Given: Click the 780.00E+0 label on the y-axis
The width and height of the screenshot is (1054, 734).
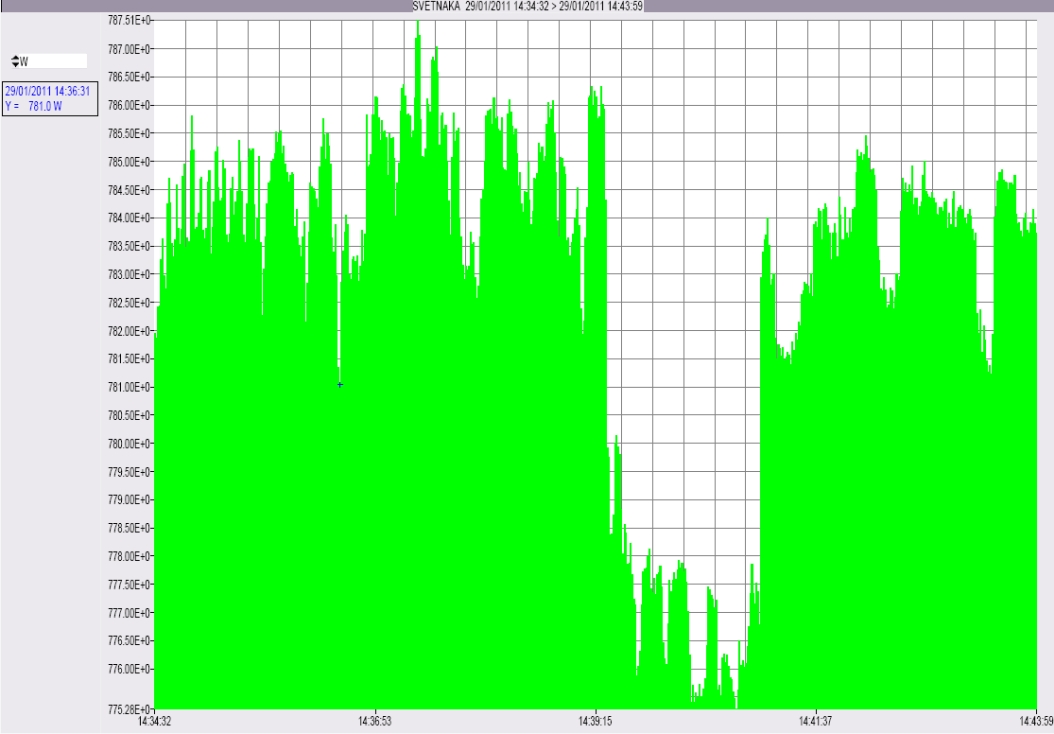Looking at the screenshot, I should (x=129, y=444).
